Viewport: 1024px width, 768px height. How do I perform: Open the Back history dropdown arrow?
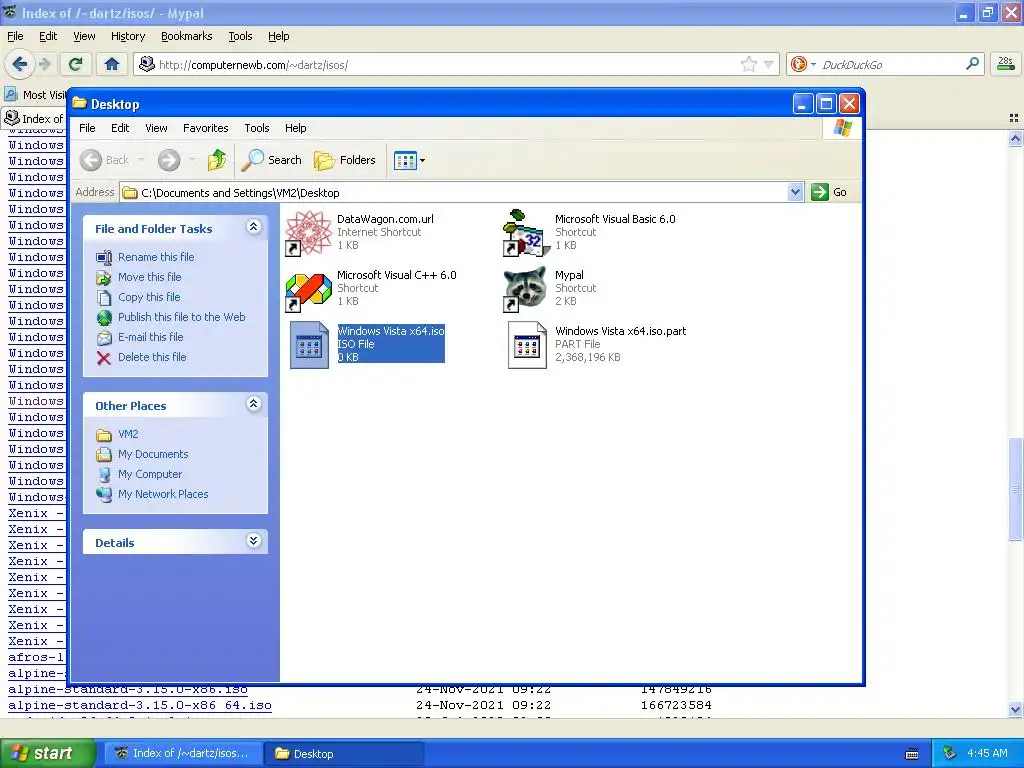tap(142, 160)
